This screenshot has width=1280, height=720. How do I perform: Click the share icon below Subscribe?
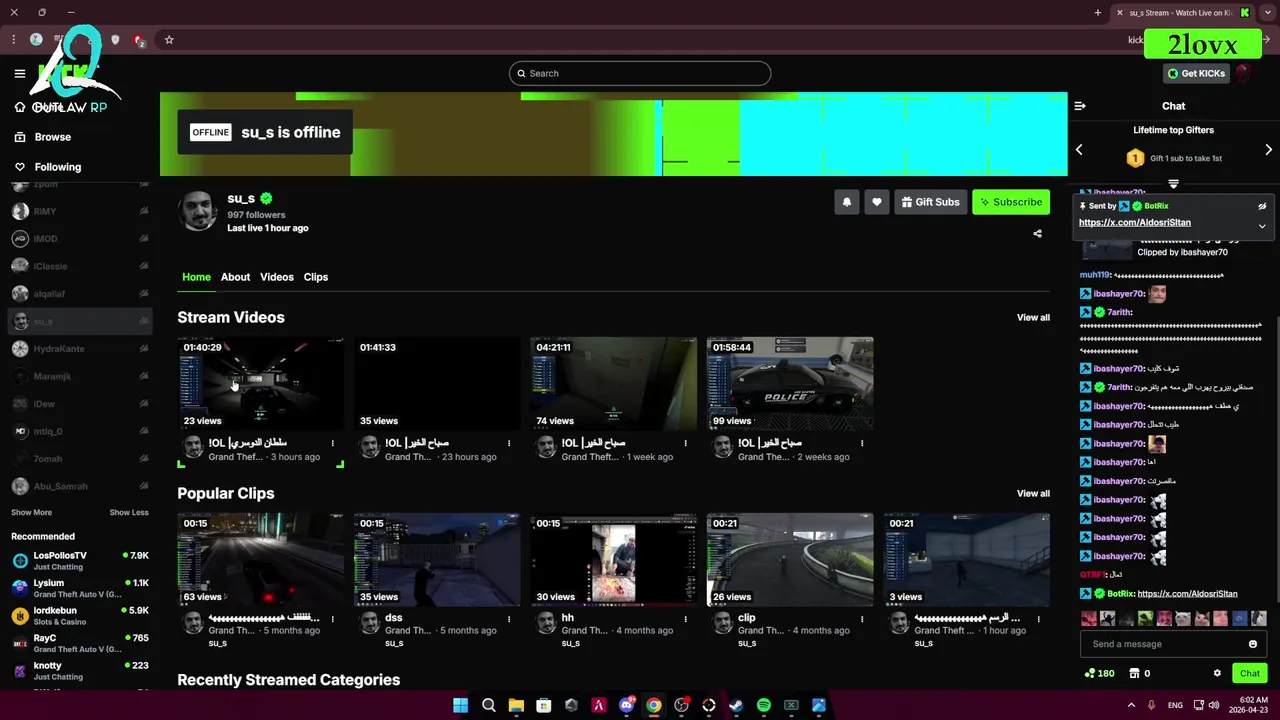[x=1037, y=234]
